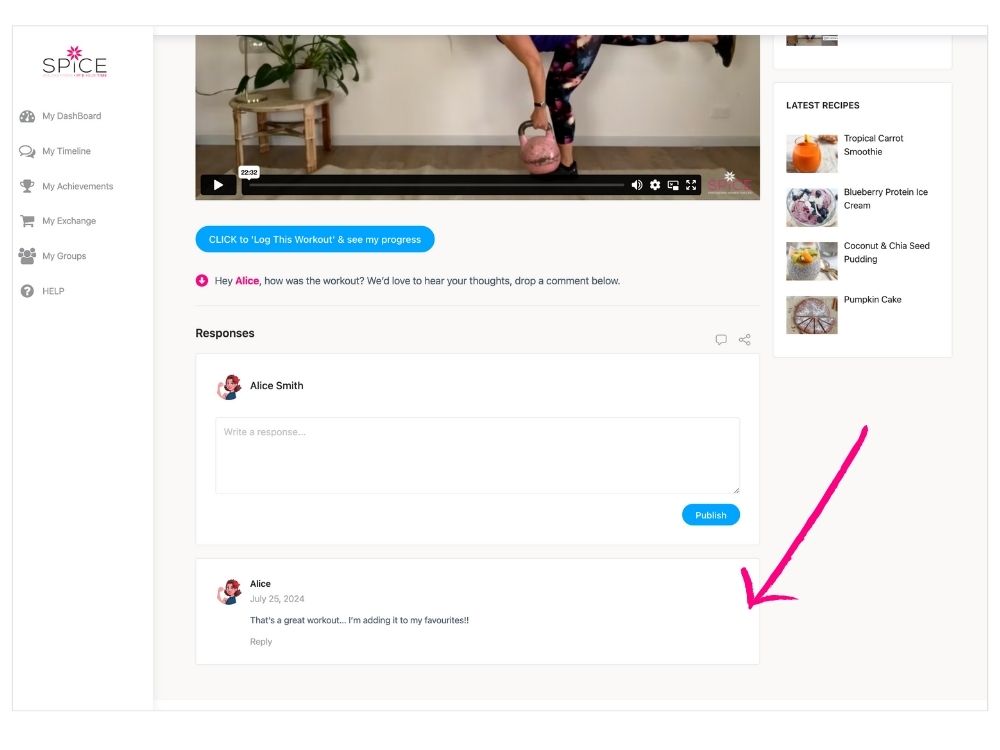The height and width of the screenshot is (750, 1000).
Task: Open My Exchange from sidebar
Action: click(68, 221)
